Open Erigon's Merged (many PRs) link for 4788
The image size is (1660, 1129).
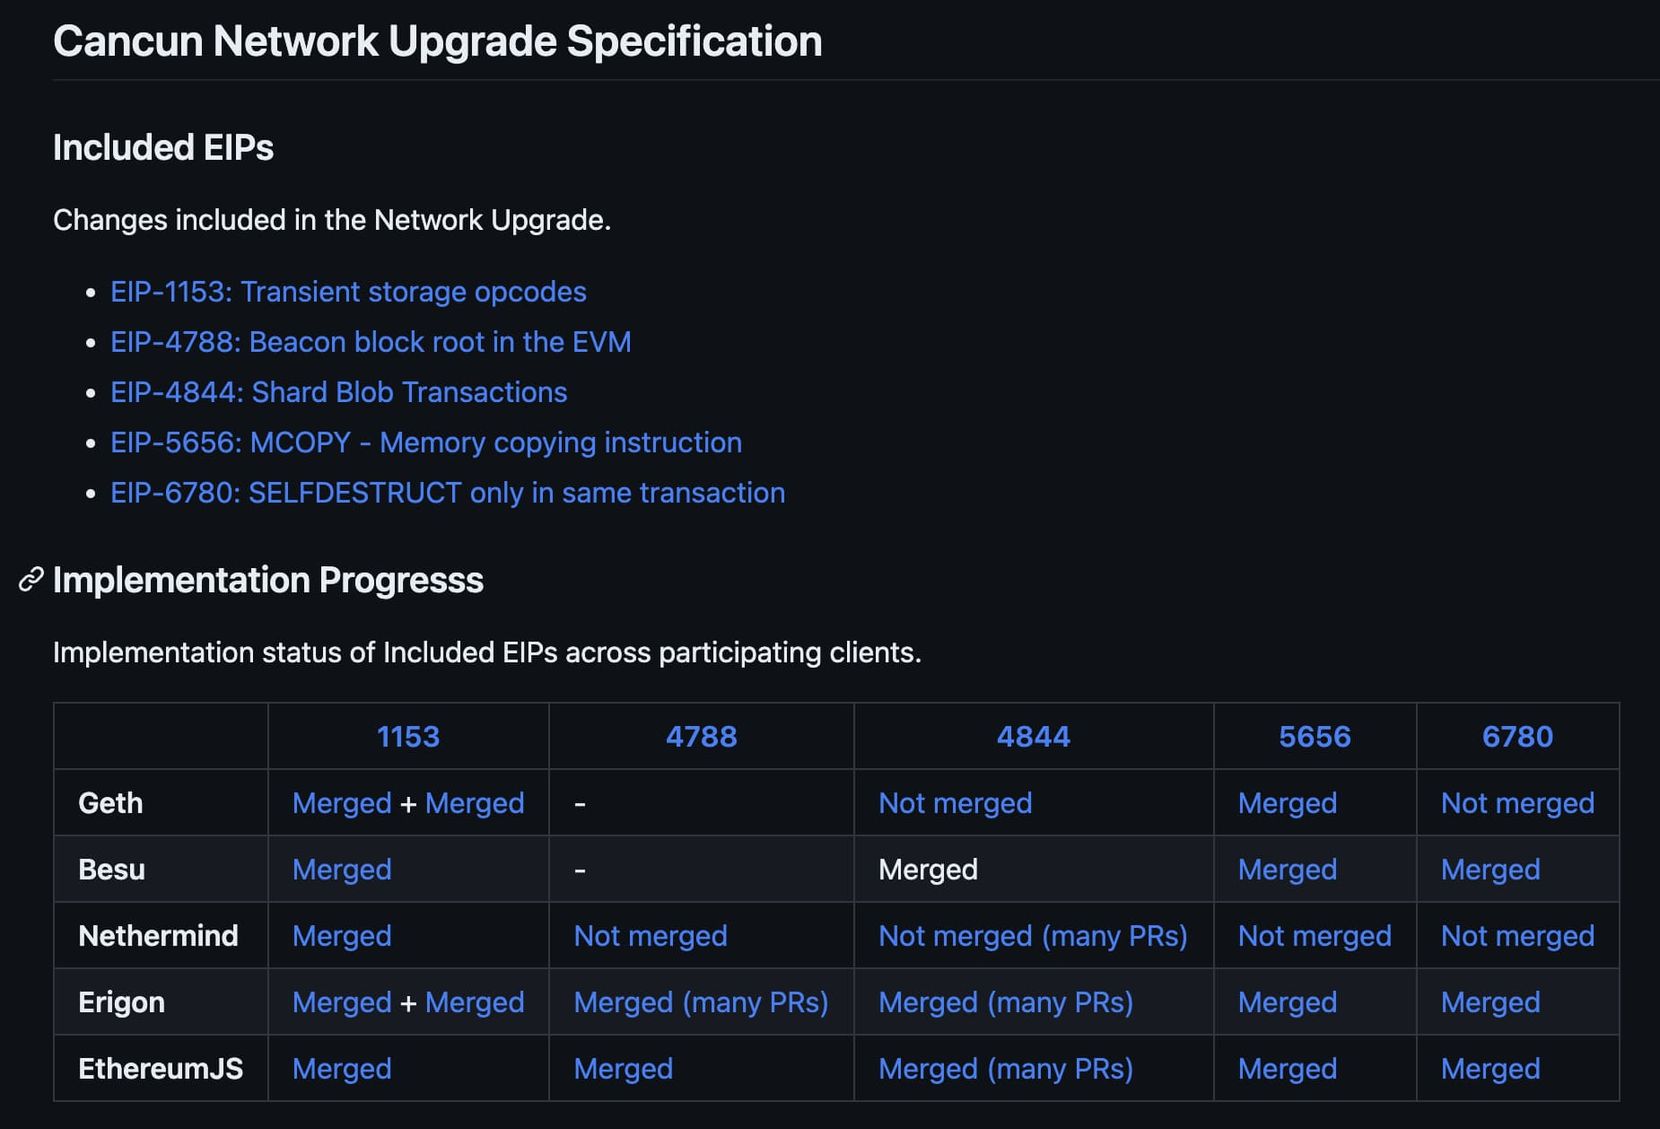point(700,1002)
